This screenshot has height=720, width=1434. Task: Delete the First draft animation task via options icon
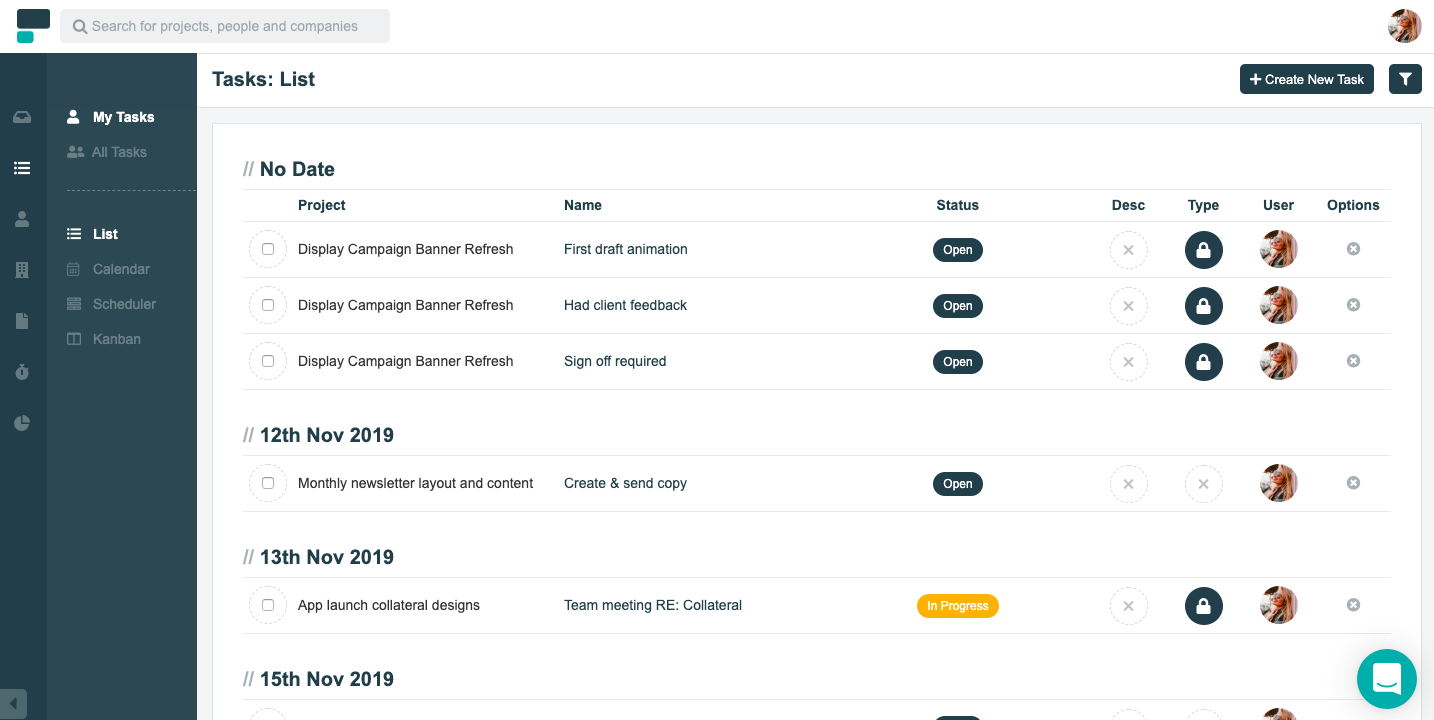[1353, 249]
